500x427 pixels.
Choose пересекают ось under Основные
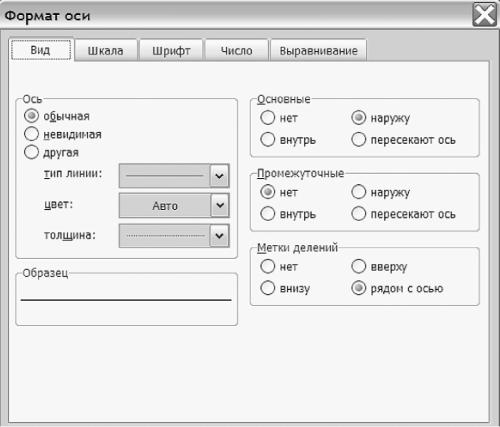pyautogui.click(x=359, y=139)
